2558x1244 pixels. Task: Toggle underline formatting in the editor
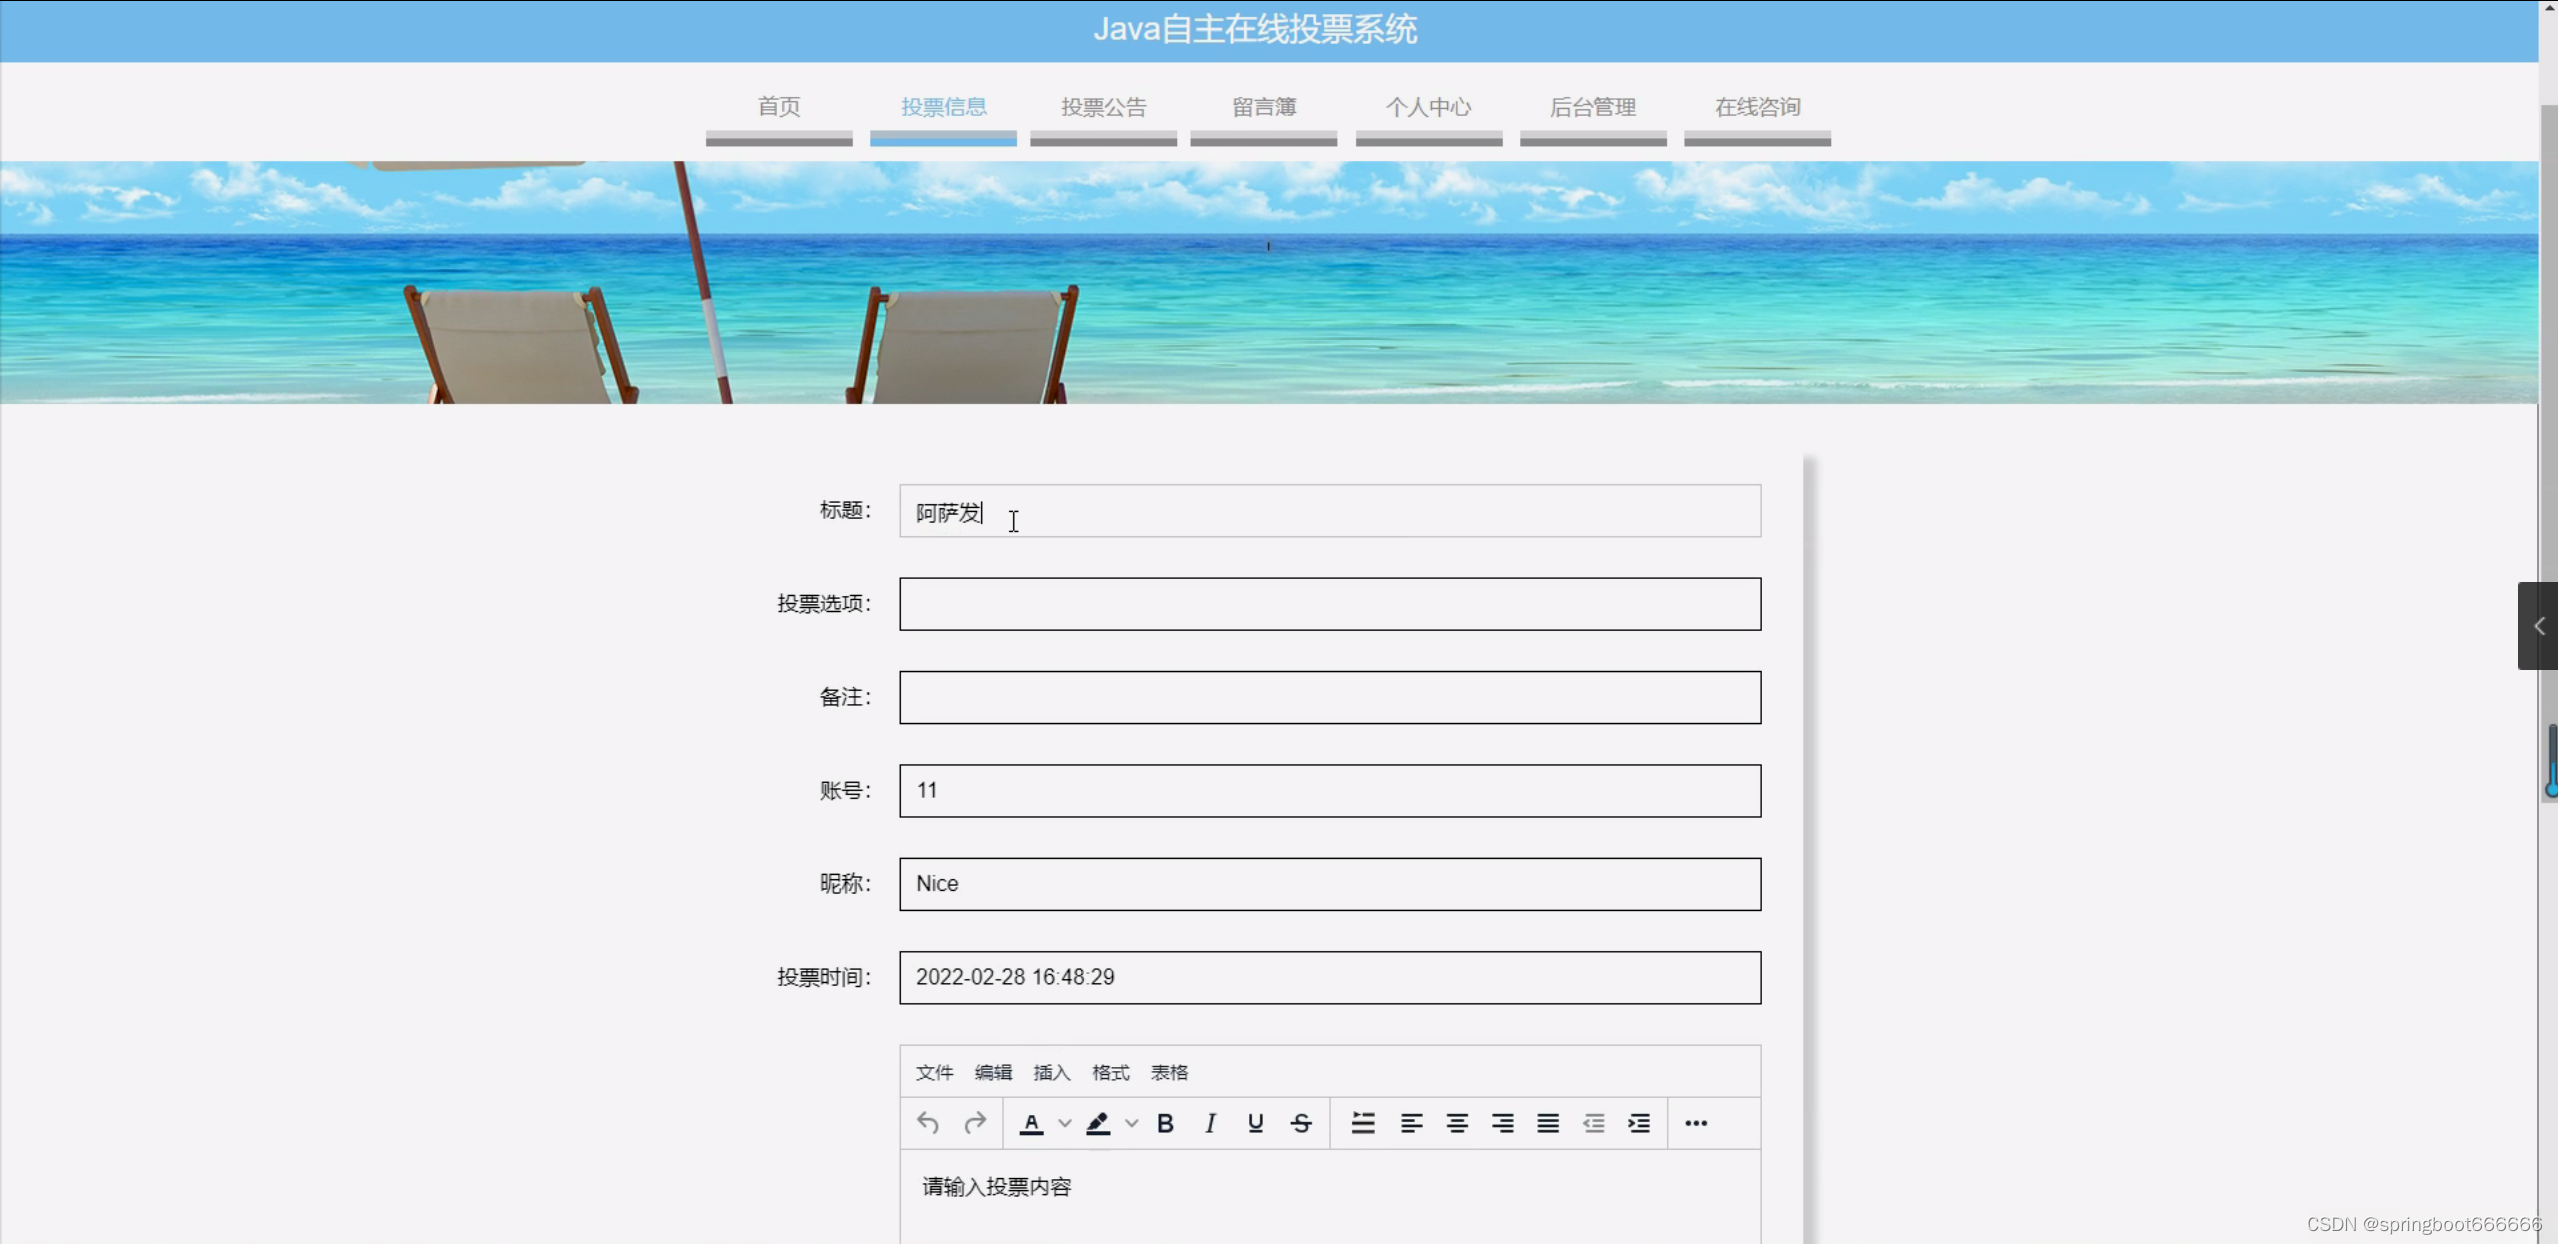(1255, 1123)
